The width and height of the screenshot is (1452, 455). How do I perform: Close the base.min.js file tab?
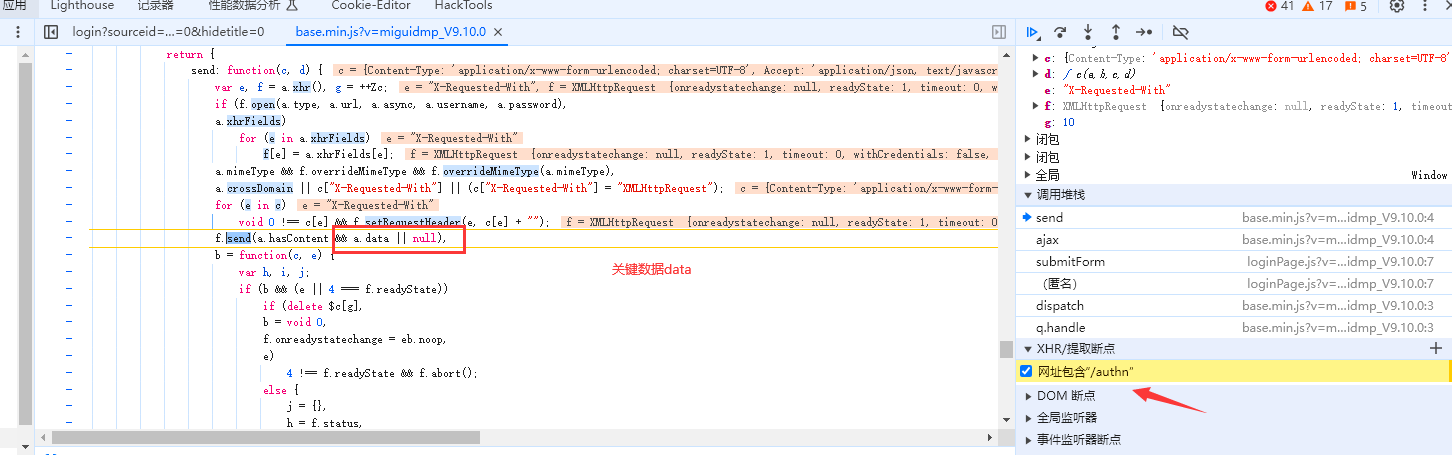(x=498, y=32)
